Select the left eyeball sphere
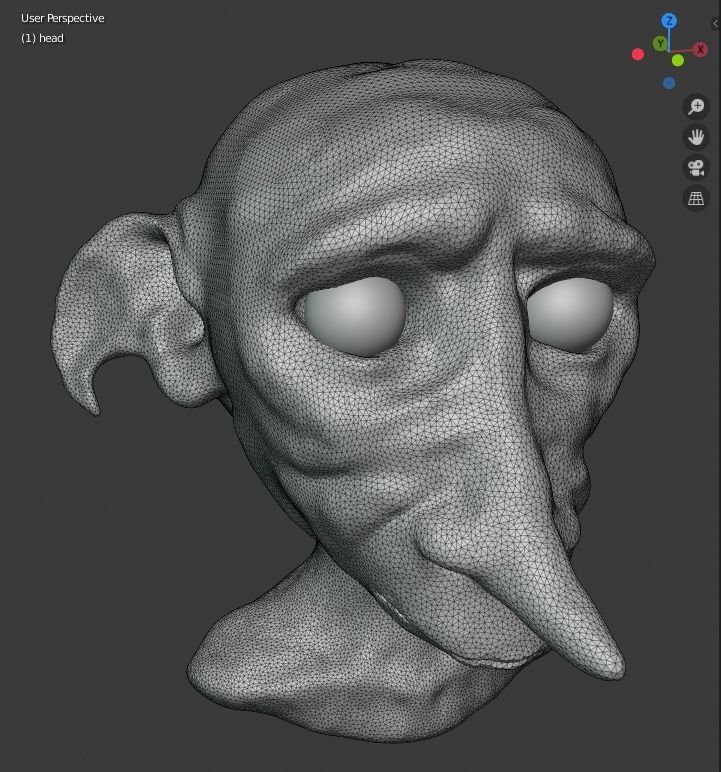Image resolution: width=721 pixels, height=772 pixels. tap(354, 316)
